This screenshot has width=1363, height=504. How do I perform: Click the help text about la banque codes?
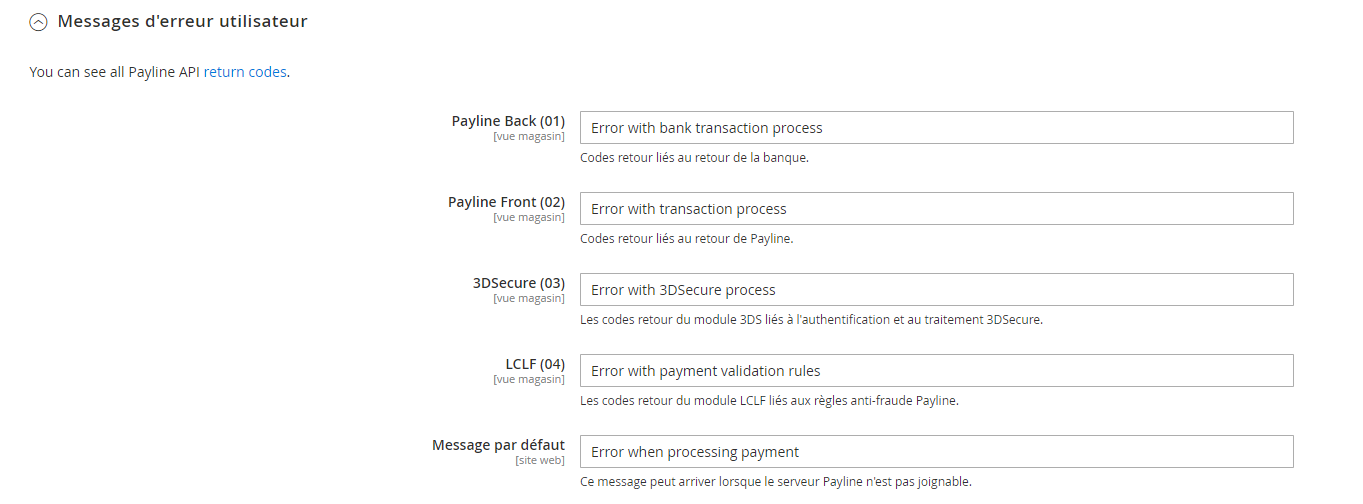click(694, 158)
